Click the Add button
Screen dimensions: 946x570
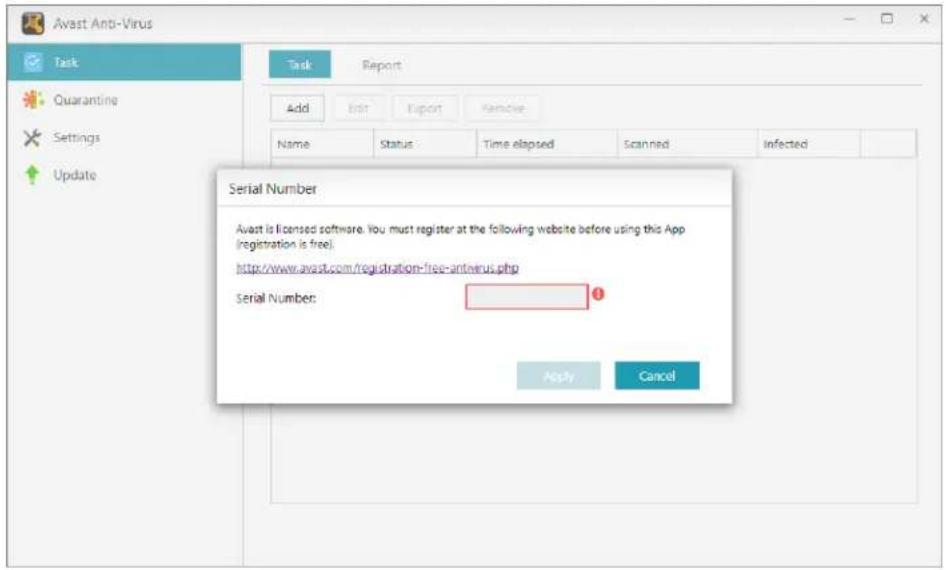(x=297, y=108)
